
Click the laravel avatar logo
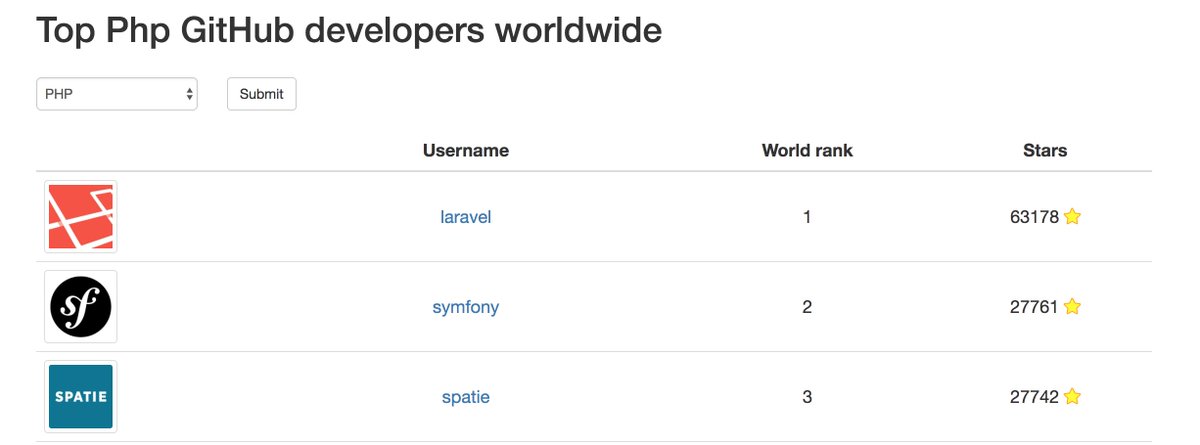81,217
